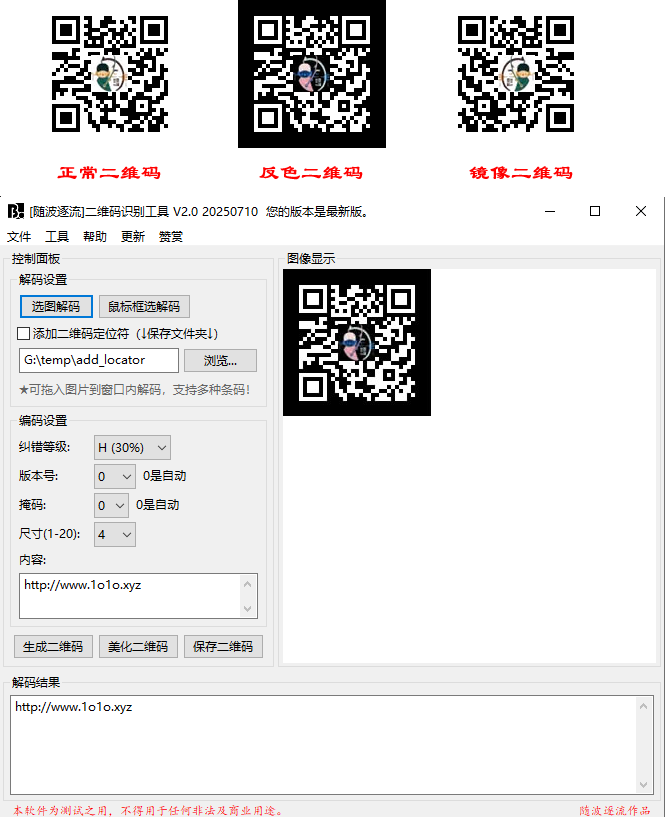Maximize the QR tool window
This screenshot has height=819, width=665.
[x=594, y=211]
